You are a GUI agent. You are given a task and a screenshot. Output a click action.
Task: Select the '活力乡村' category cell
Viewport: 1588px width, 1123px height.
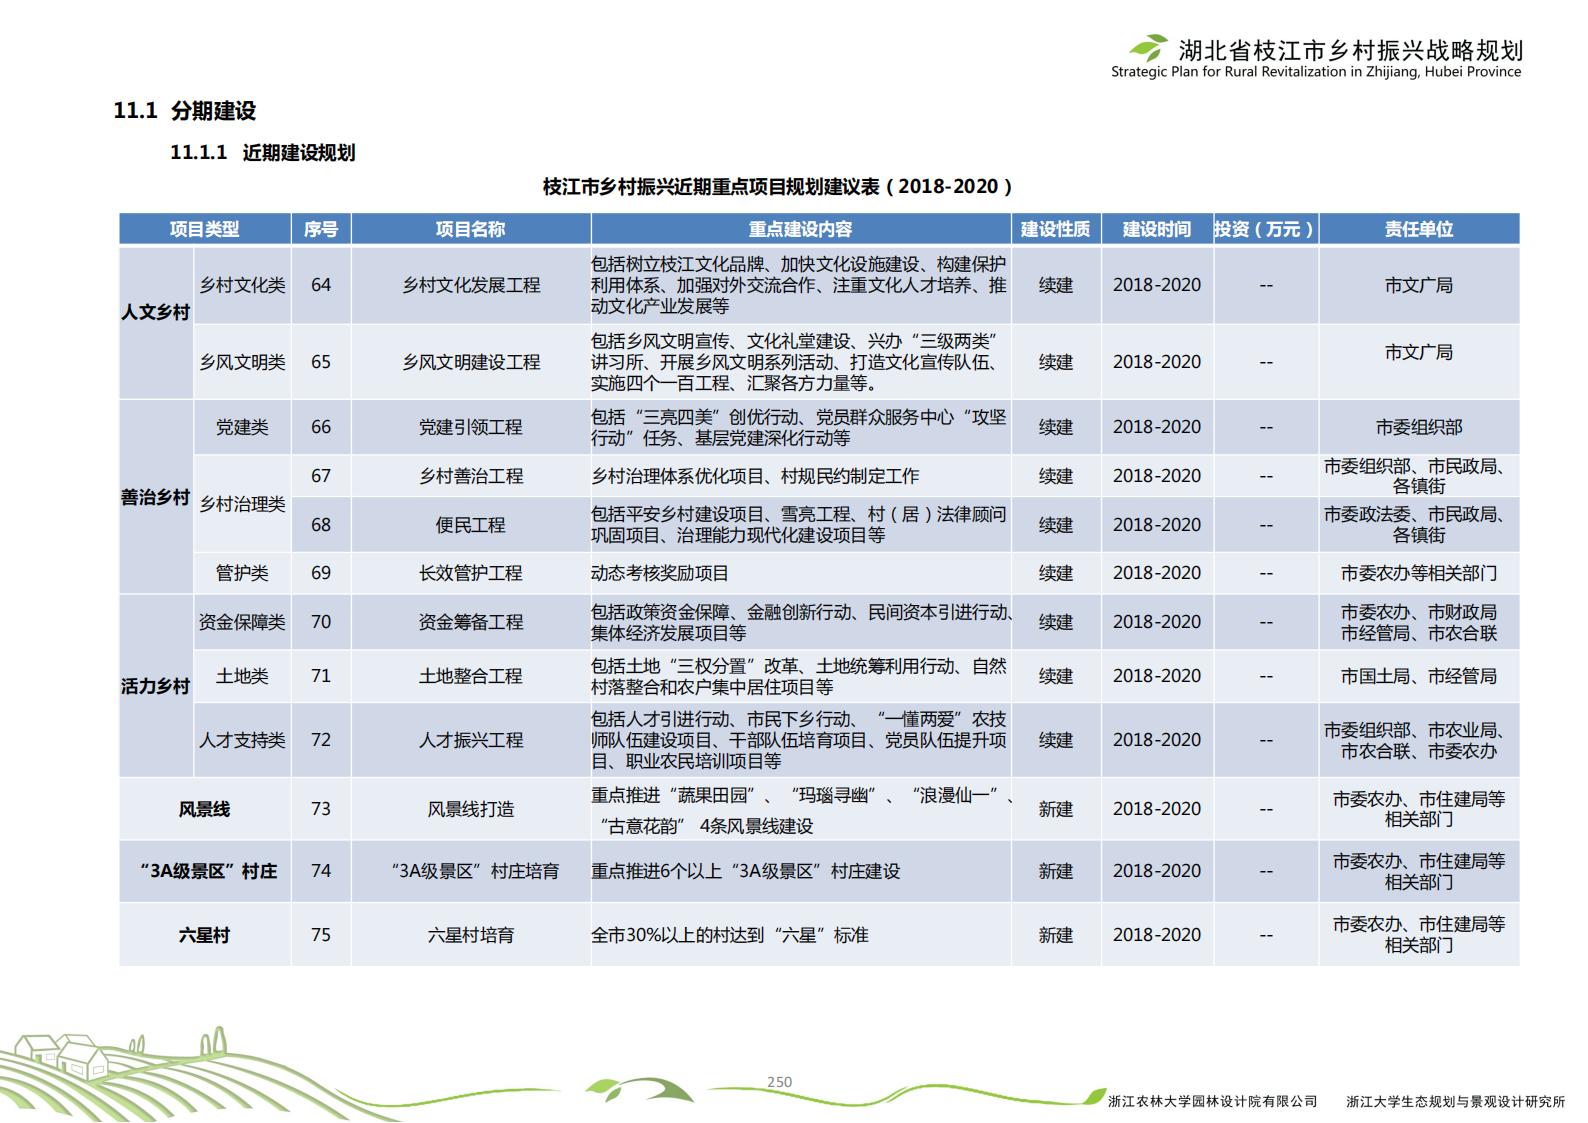(x=155, y=686)
